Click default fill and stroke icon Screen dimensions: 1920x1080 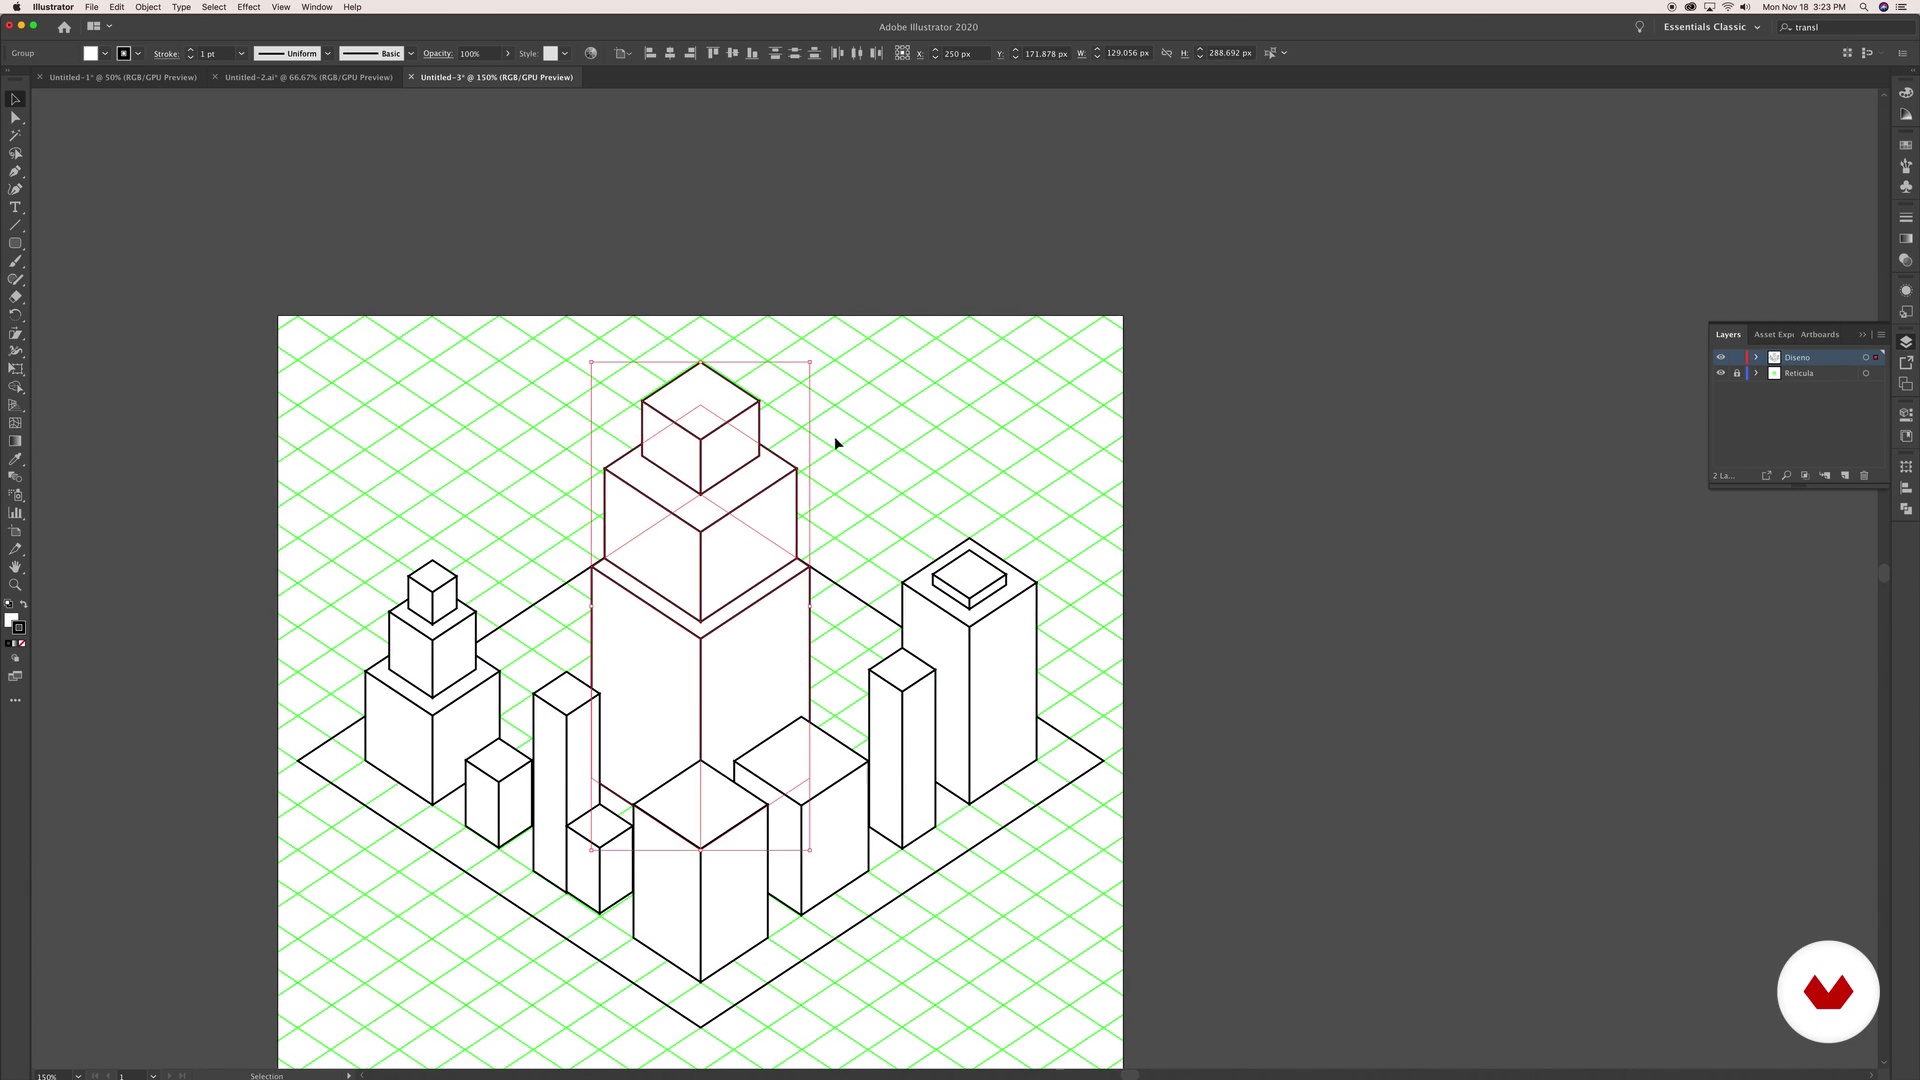tap(9, 605)
